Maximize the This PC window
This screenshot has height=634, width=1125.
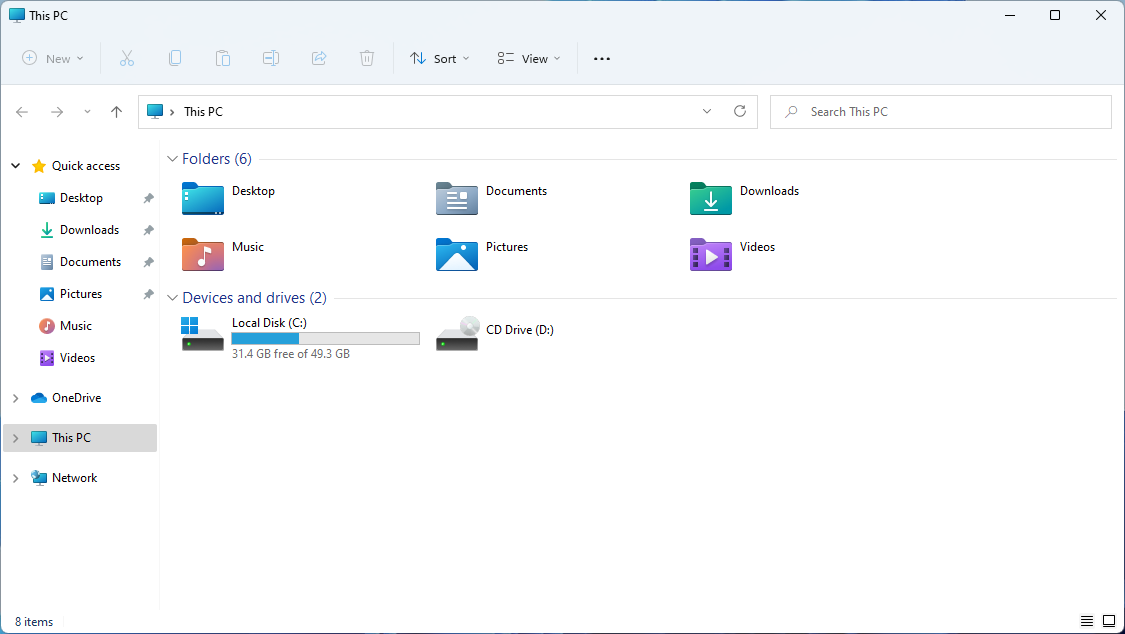pos(1055,15)
